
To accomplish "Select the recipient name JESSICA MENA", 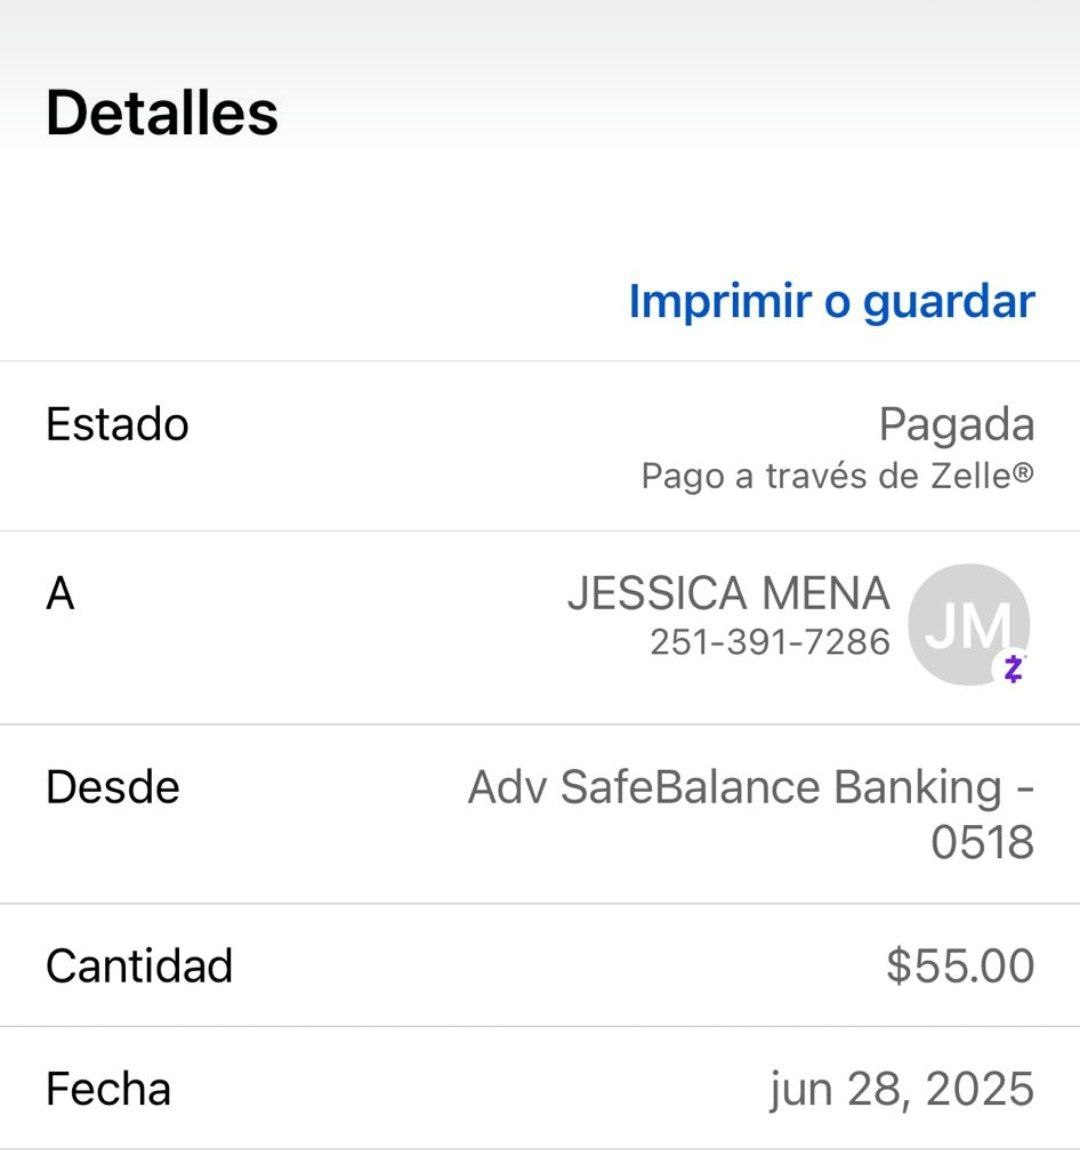I will pos(728,593).
